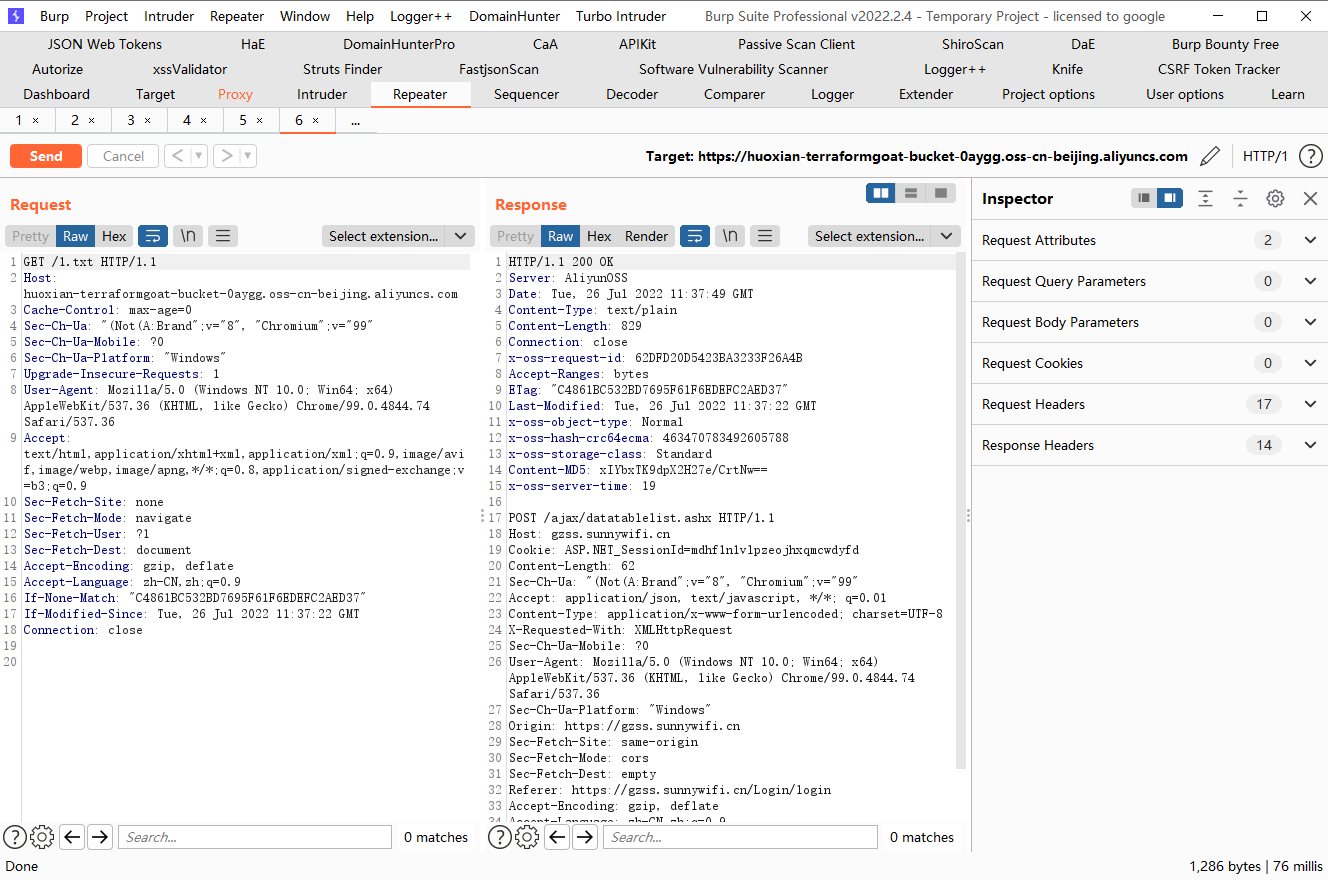1328x880 pixels.
Task: Go to previous search match in Request
Action: pos(72,837)
